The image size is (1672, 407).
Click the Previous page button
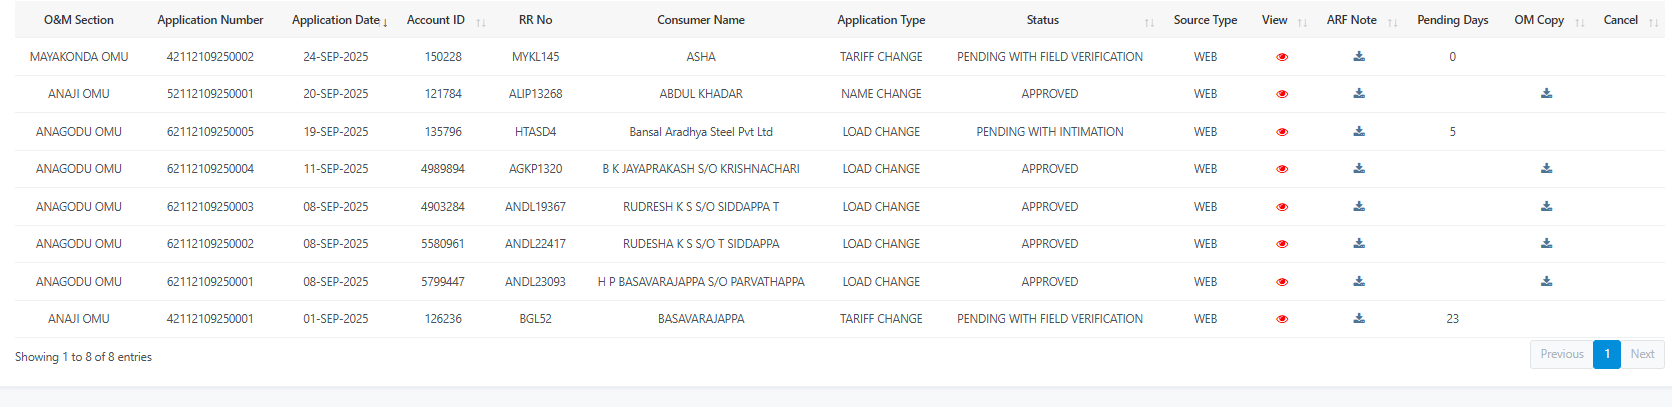point(1561,354)
